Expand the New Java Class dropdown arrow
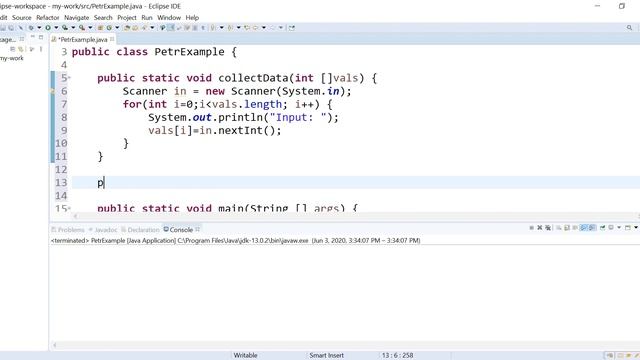The width and height of the screenshot is (640, 360). [x=117, y=28]
